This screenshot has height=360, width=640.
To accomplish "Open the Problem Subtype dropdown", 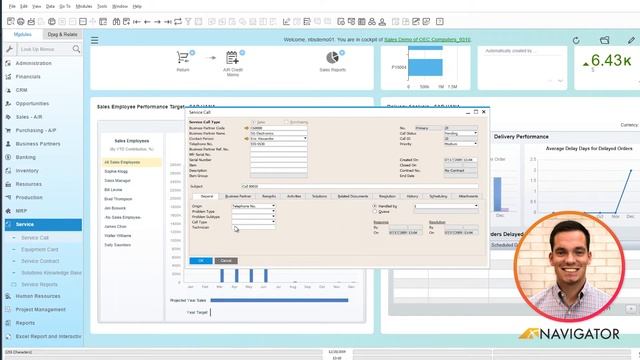I will tap(273, 217).
